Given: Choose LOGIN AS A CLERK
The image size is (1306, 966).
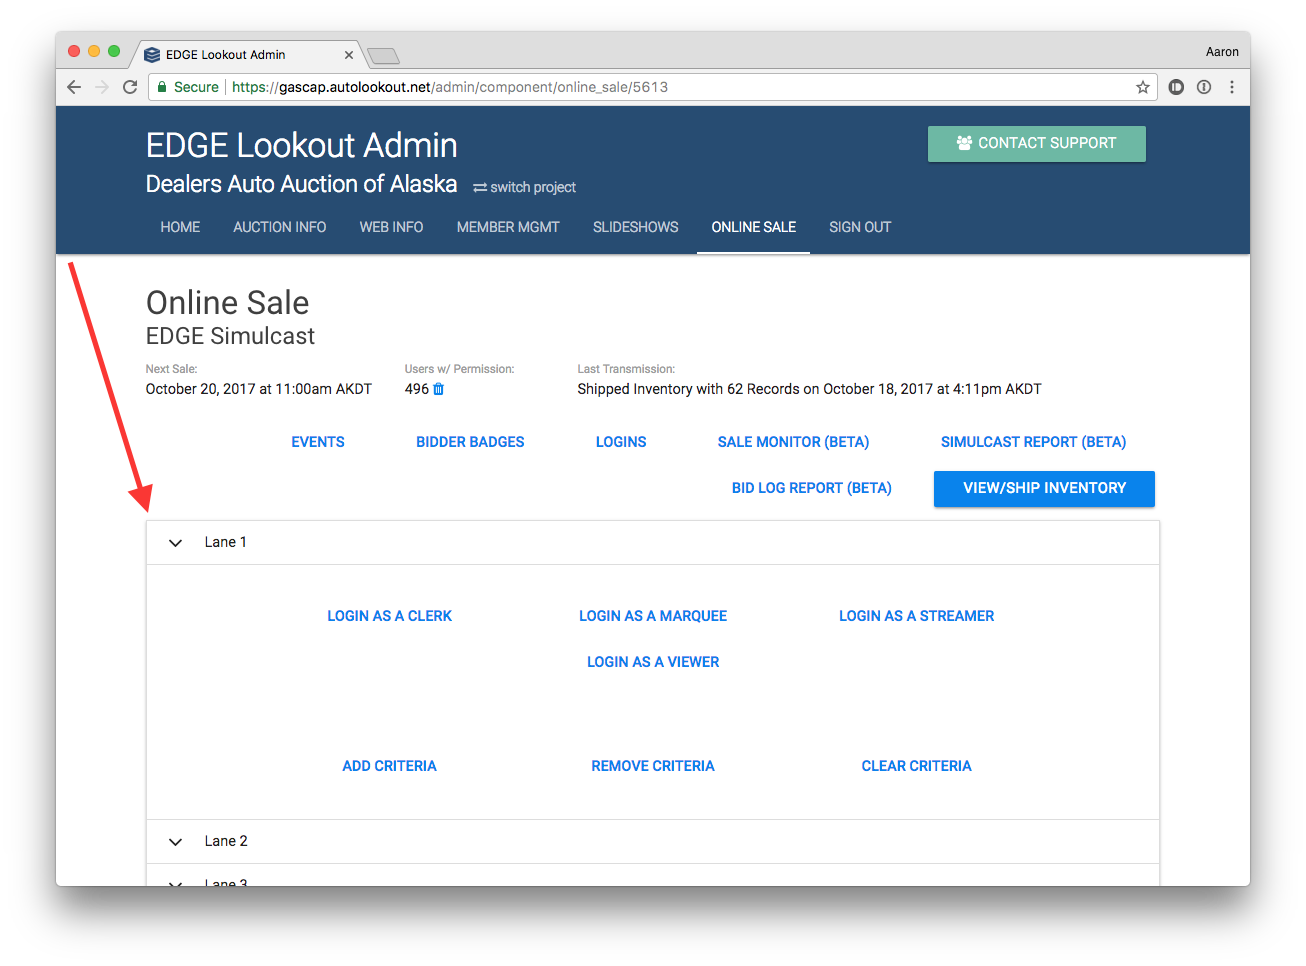Looking at the screenshot, I should (x=390, y=616).
